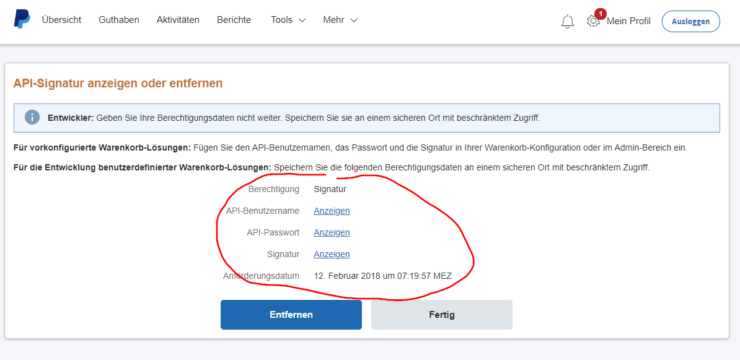The image size is (740, 360).
Task: Click the red notification badge
Action: (600, 14)
